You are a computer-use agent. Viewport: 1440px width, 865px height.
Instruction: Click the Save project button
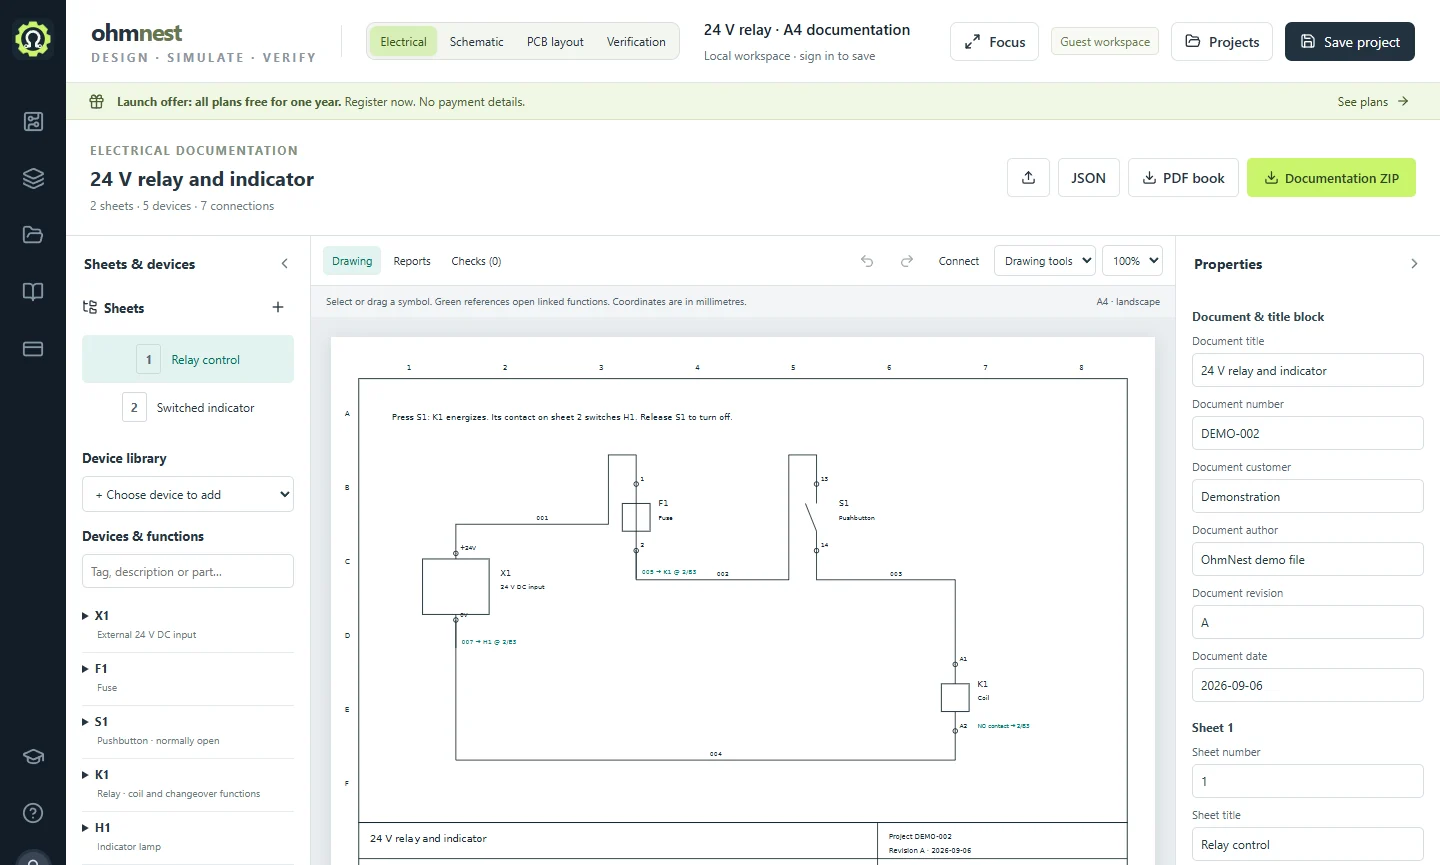click(1350, 42)
